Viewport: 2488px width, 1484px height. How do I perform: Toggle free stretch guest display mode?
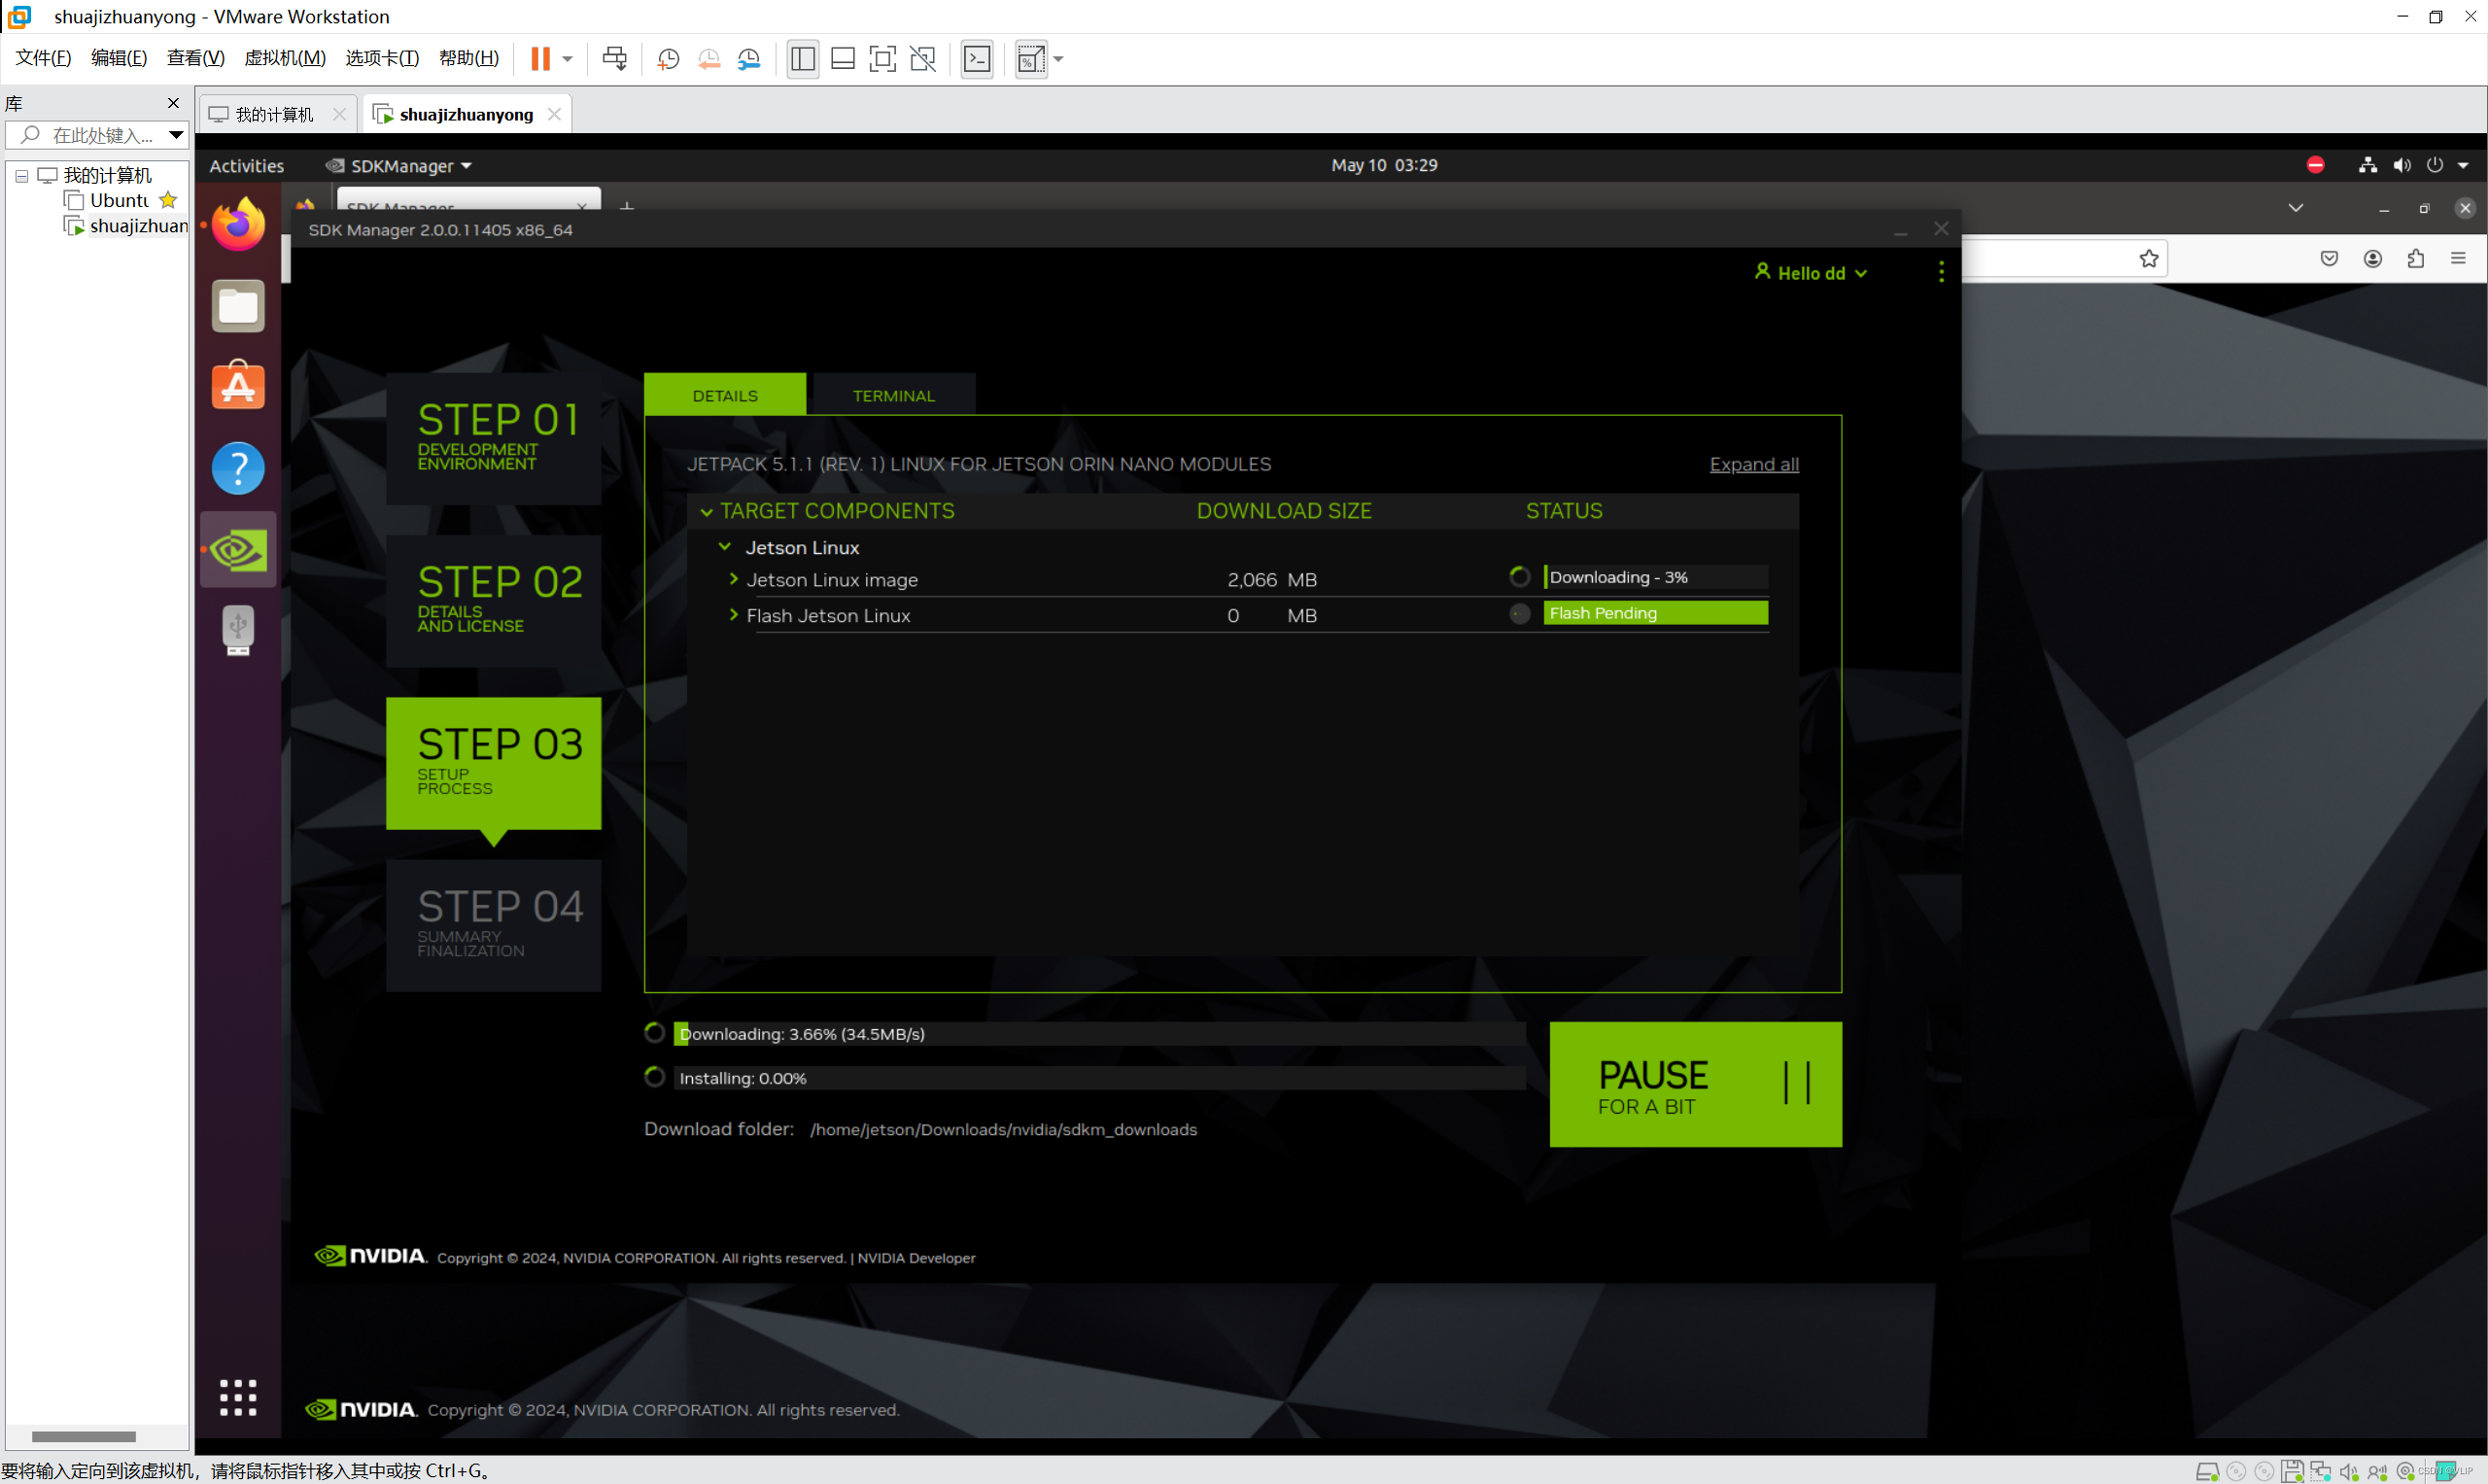[x=922, y=58]
